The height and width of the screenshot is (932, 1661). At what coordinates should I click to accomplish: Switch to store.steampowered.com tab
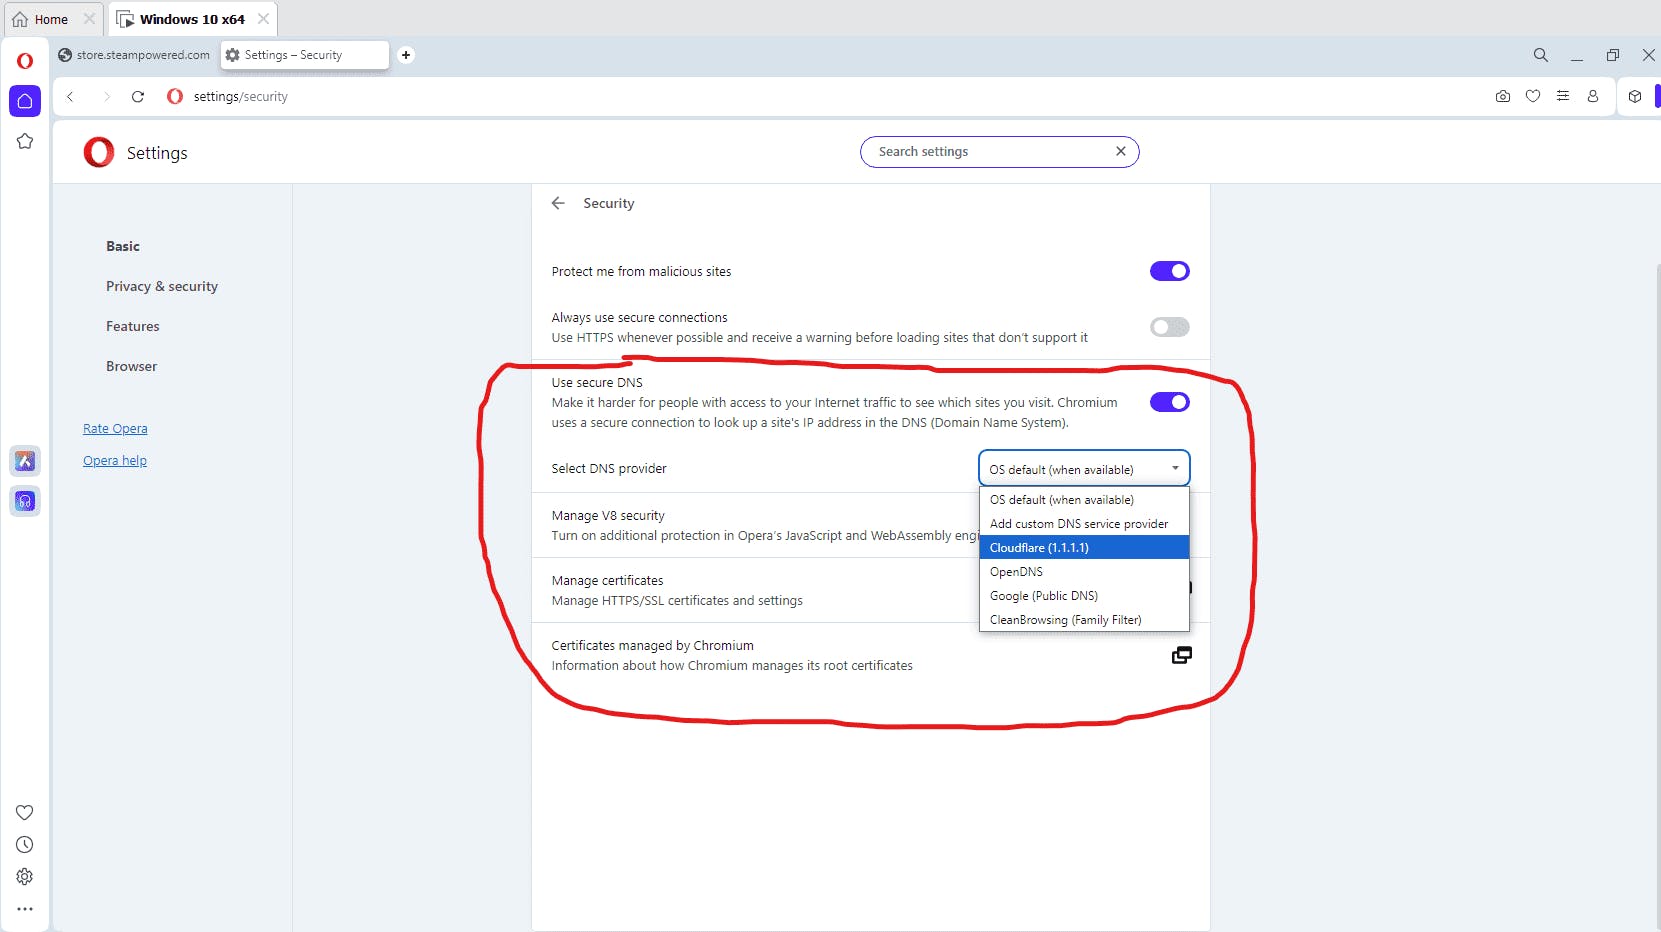(135, 55)
